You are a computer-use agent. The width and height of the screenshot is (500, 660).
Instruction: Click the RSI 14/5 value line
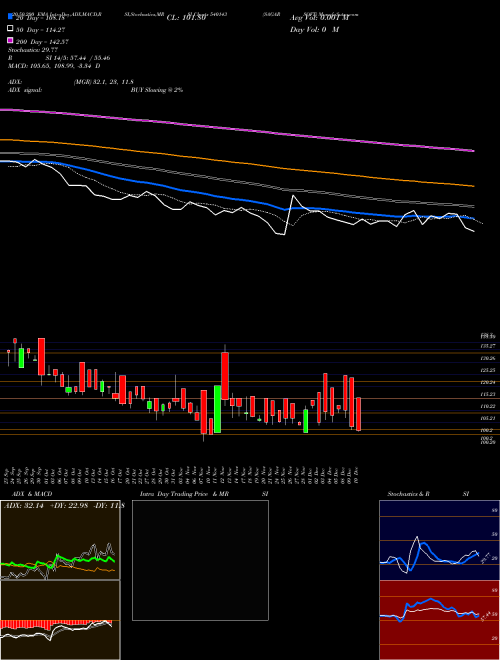59,58
